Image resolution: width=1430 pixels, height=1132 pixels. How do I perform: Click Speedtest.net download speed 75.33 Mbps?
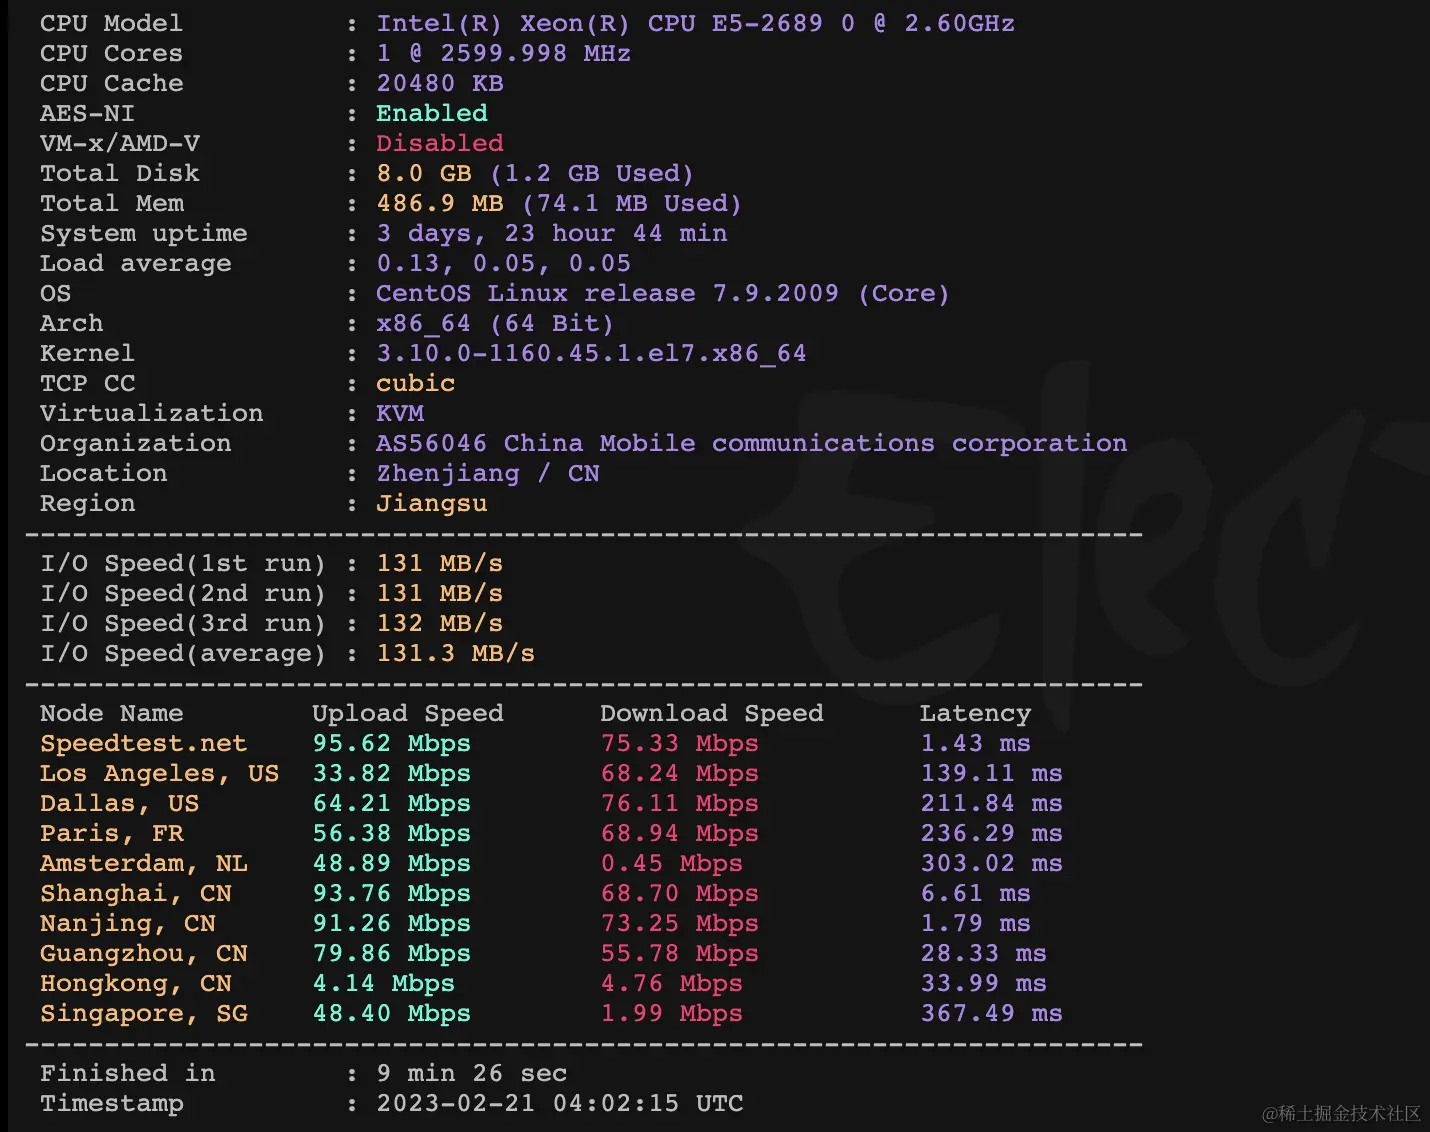pos(679,743)
